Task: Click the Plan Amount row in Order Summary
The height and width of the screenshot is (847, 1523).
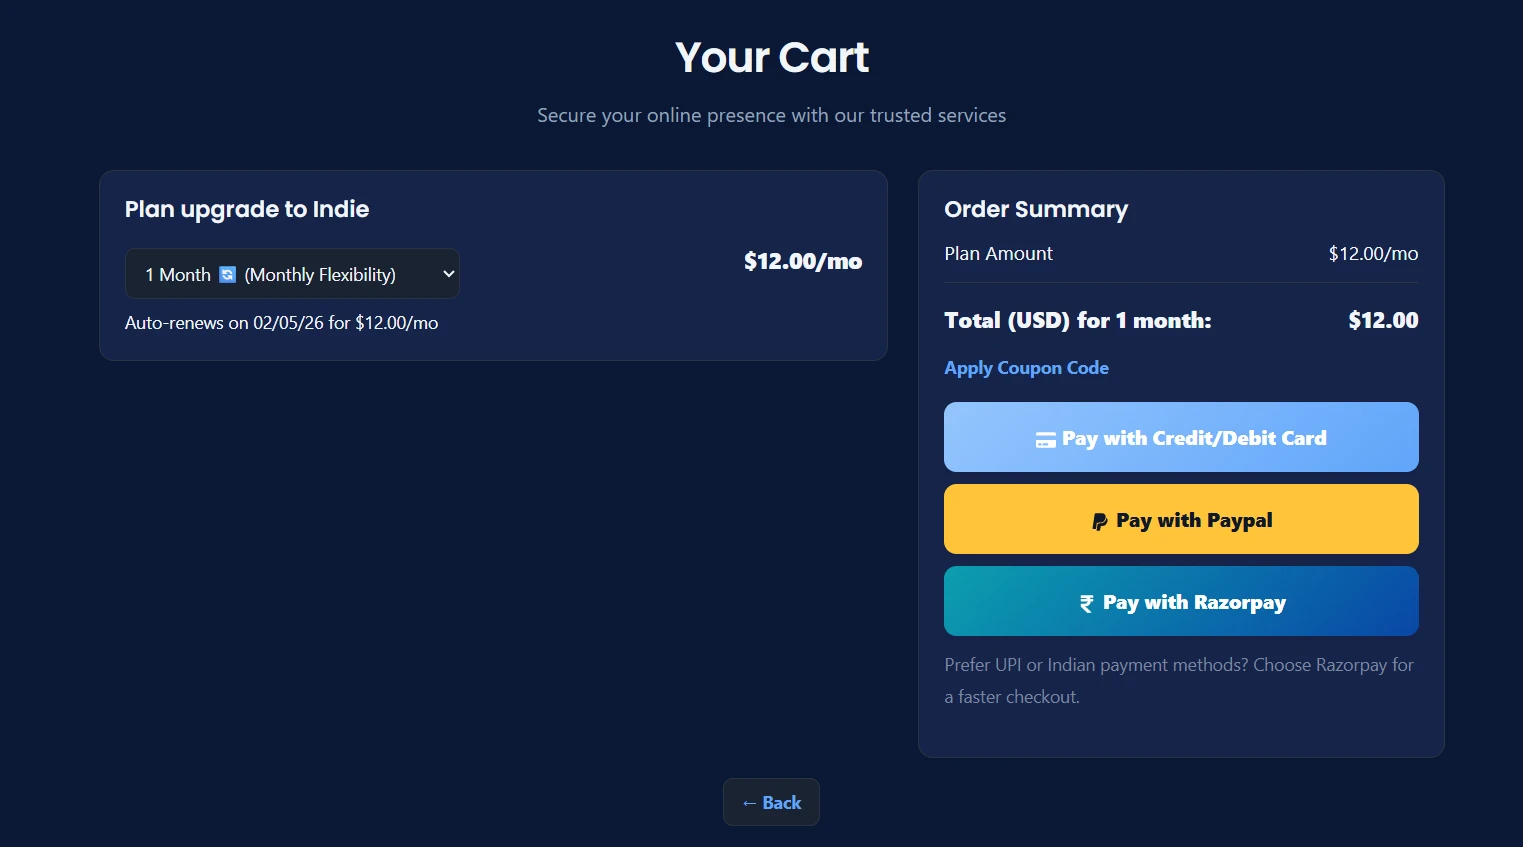Action: coord(998,253)
